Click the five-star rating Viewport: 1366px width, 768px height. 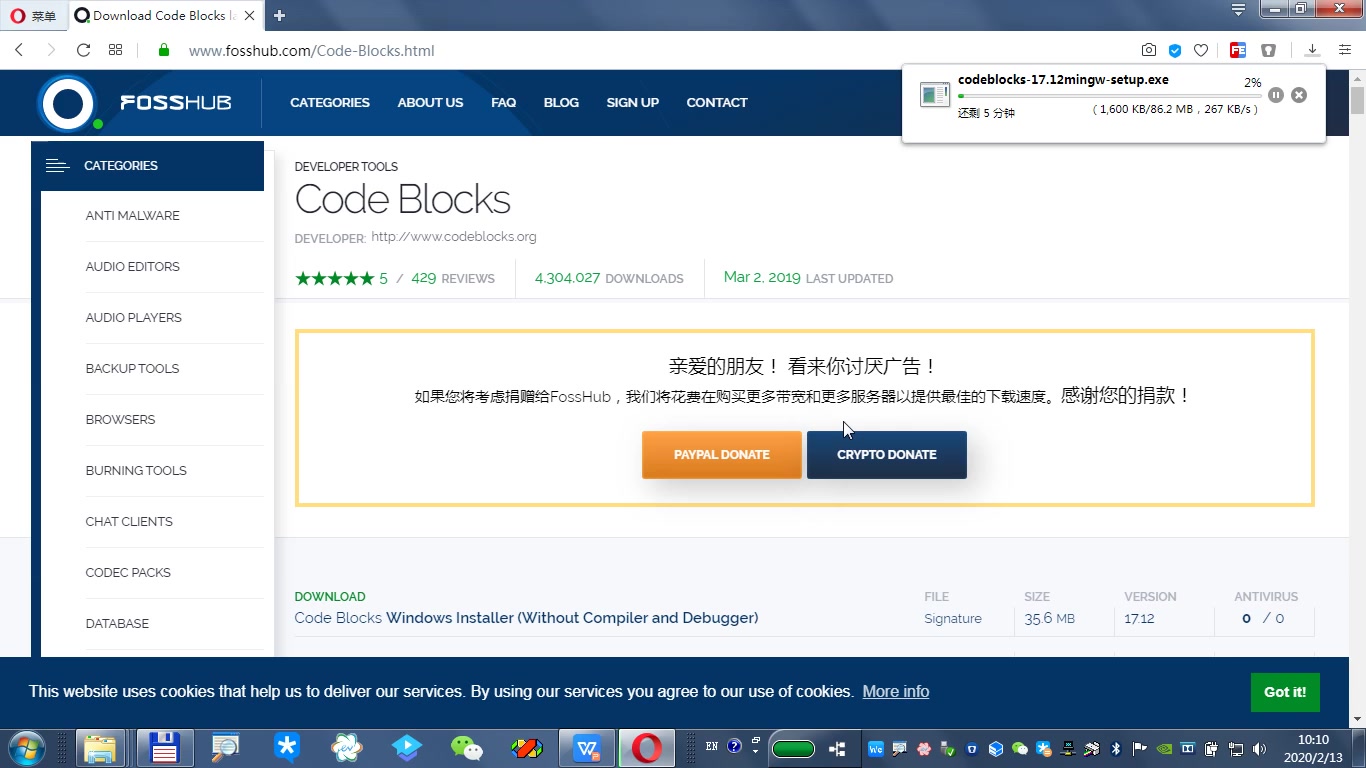(334, 278)
